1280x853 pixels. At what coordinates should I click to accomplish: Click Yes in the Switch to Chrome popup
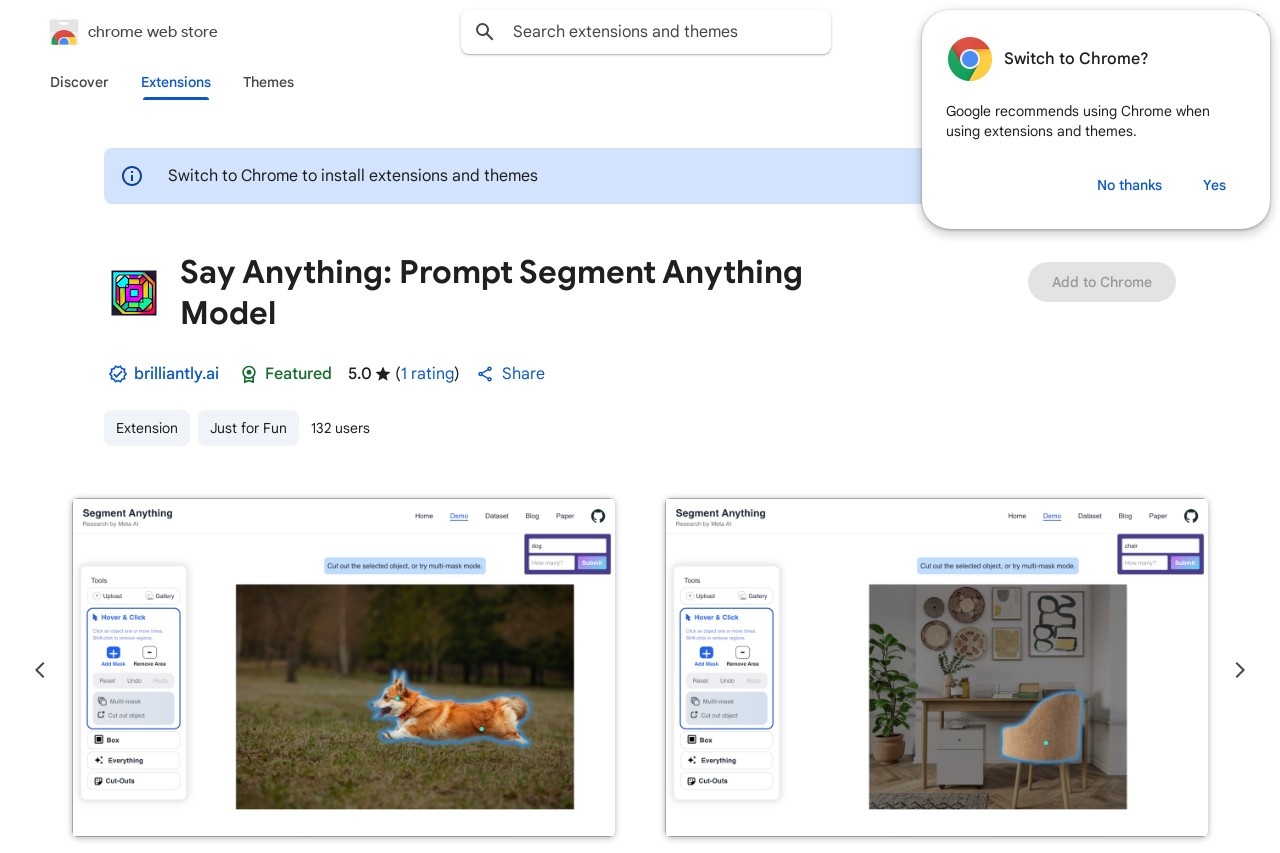1214,185
